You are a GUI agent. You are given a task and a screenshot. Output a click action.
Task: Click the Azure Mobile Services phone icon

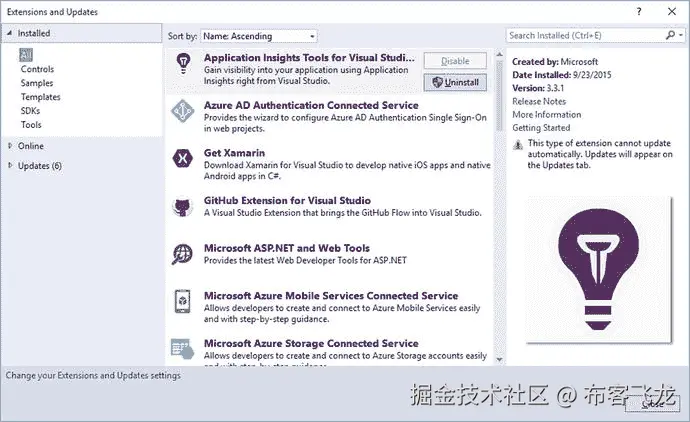pyautogui.click(x=182, y=301)
